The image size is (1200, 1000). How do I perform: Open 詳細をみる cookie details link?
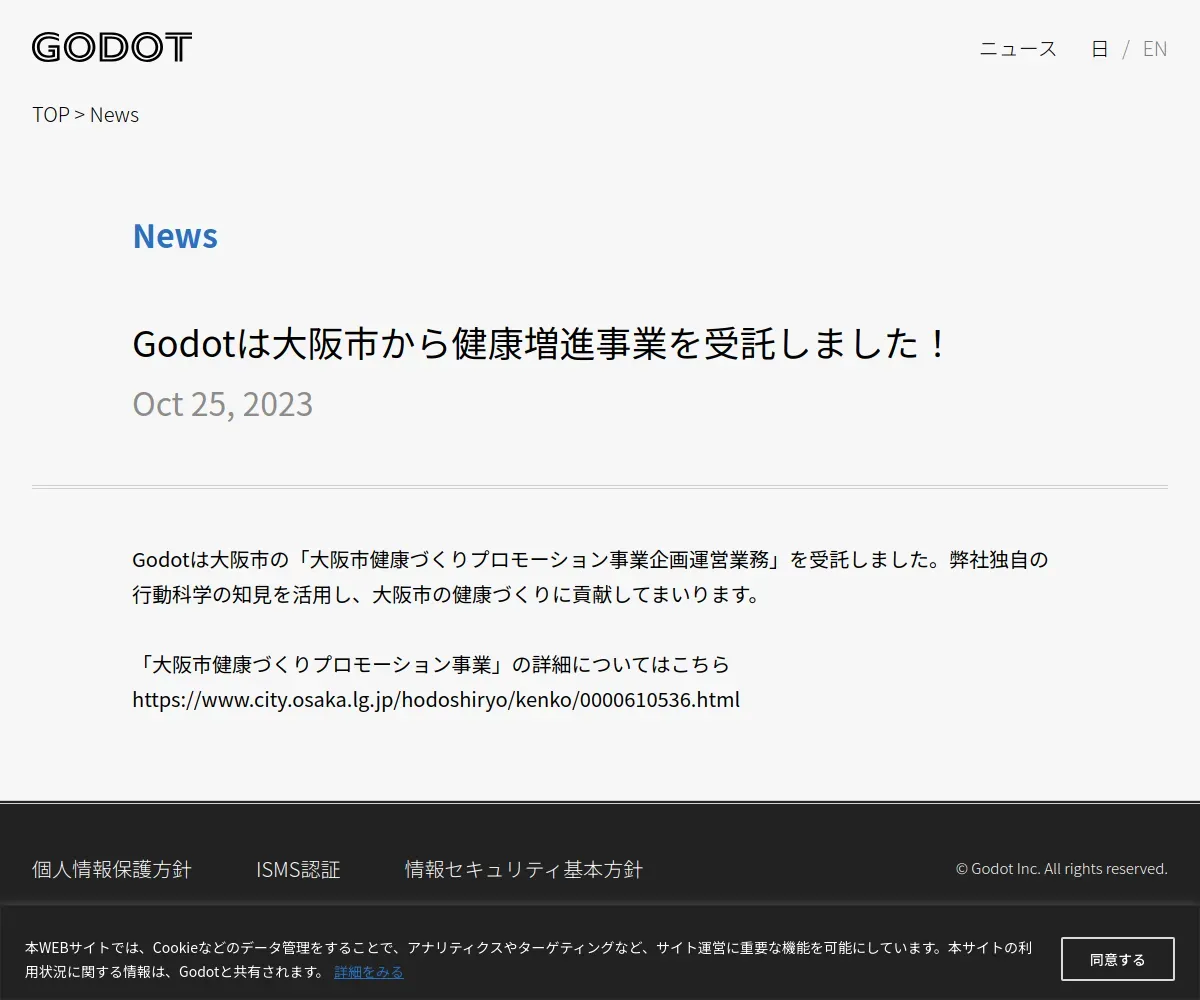pos(369,972)
